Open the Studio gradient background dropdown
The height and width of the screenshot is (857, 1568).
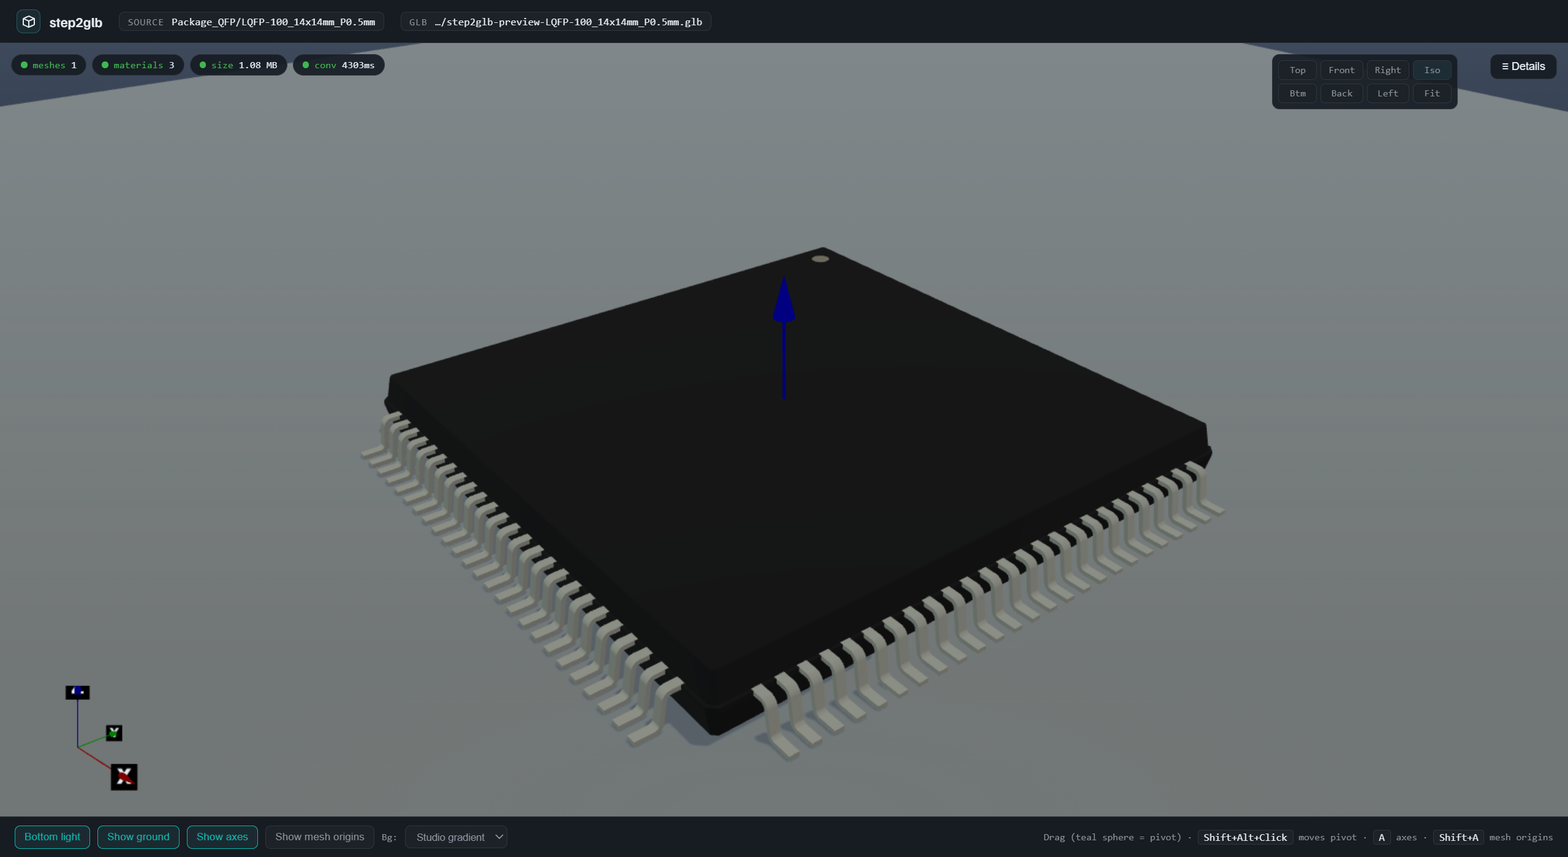[456, 837]
